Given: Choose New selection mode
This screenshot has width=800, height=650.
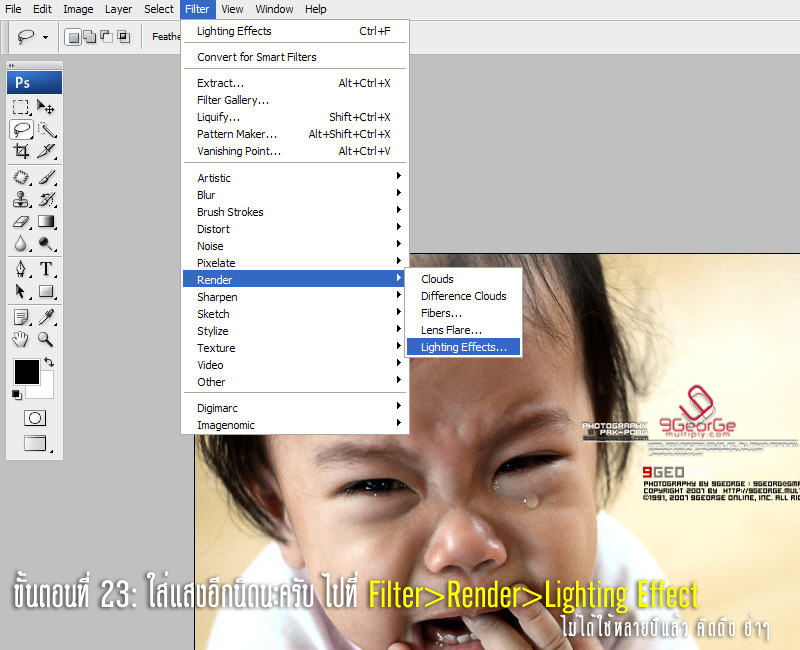Looking at the screenshot, I should point(73,37).
